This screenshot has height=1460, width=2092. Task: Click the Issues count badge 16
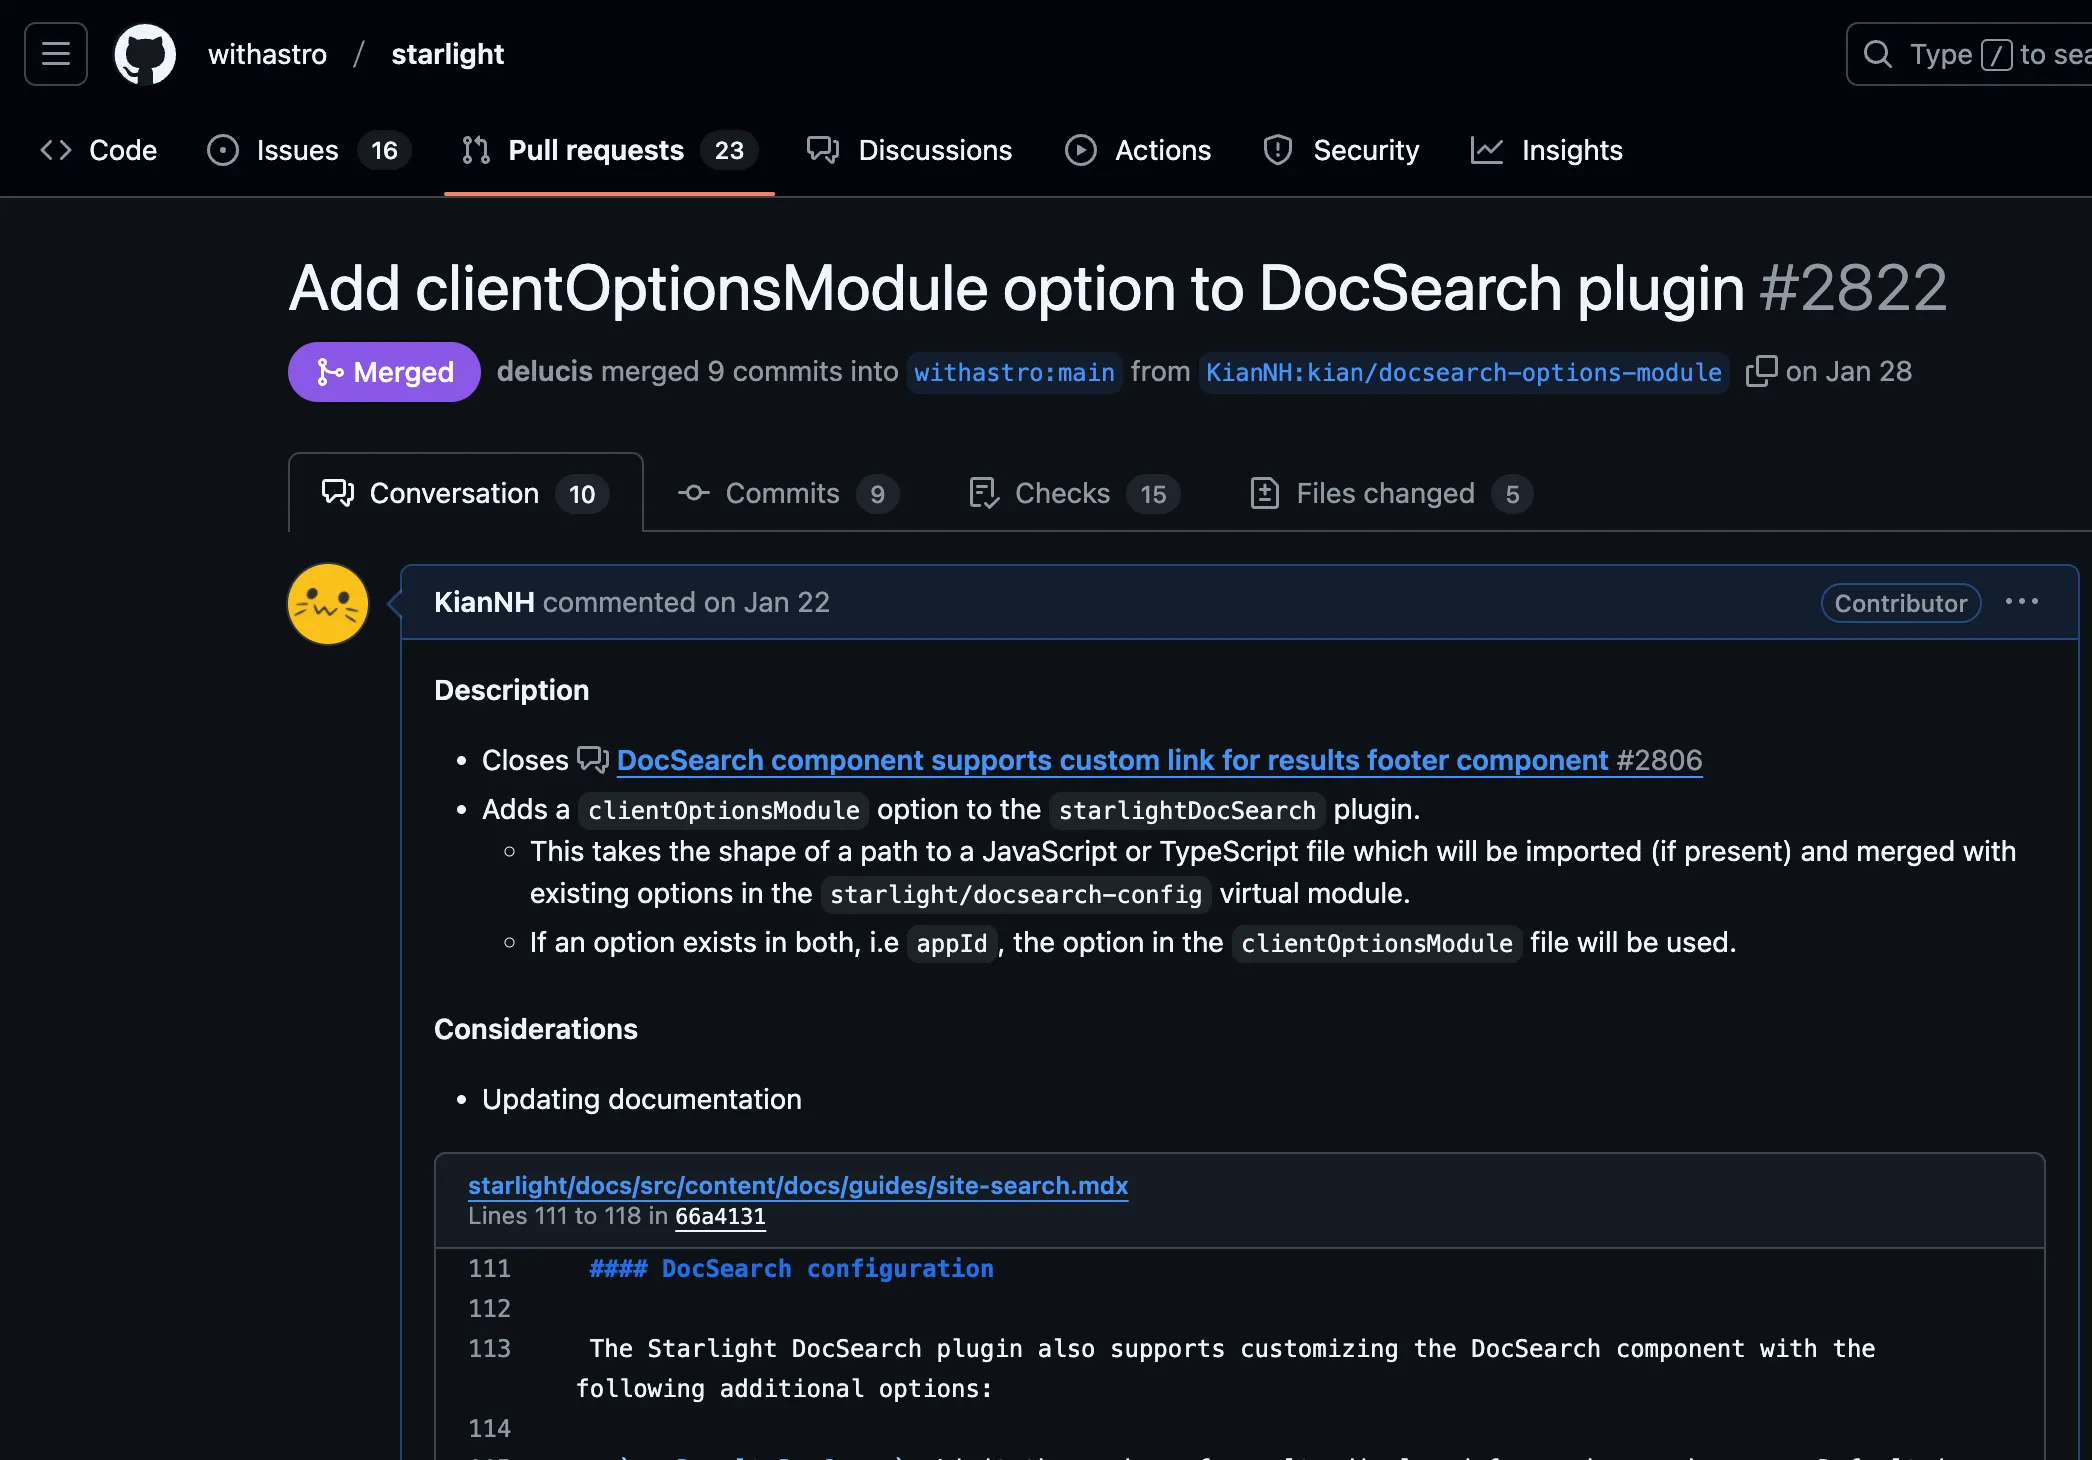pos(385,150)
